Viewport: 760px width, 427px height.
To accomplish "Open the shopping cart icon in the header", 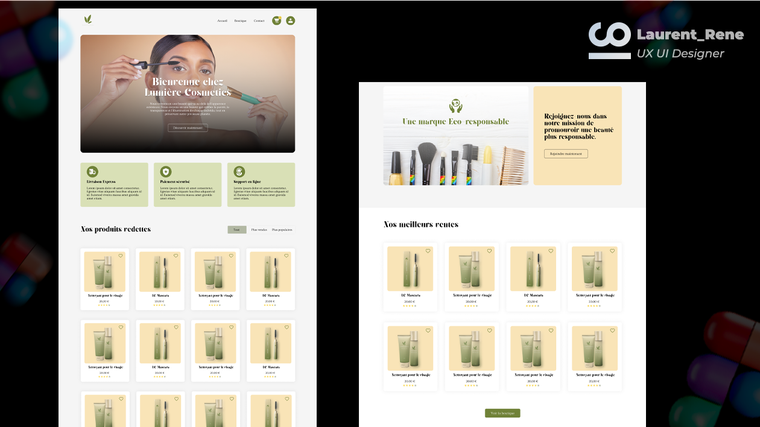I will (x=276, y=20).
